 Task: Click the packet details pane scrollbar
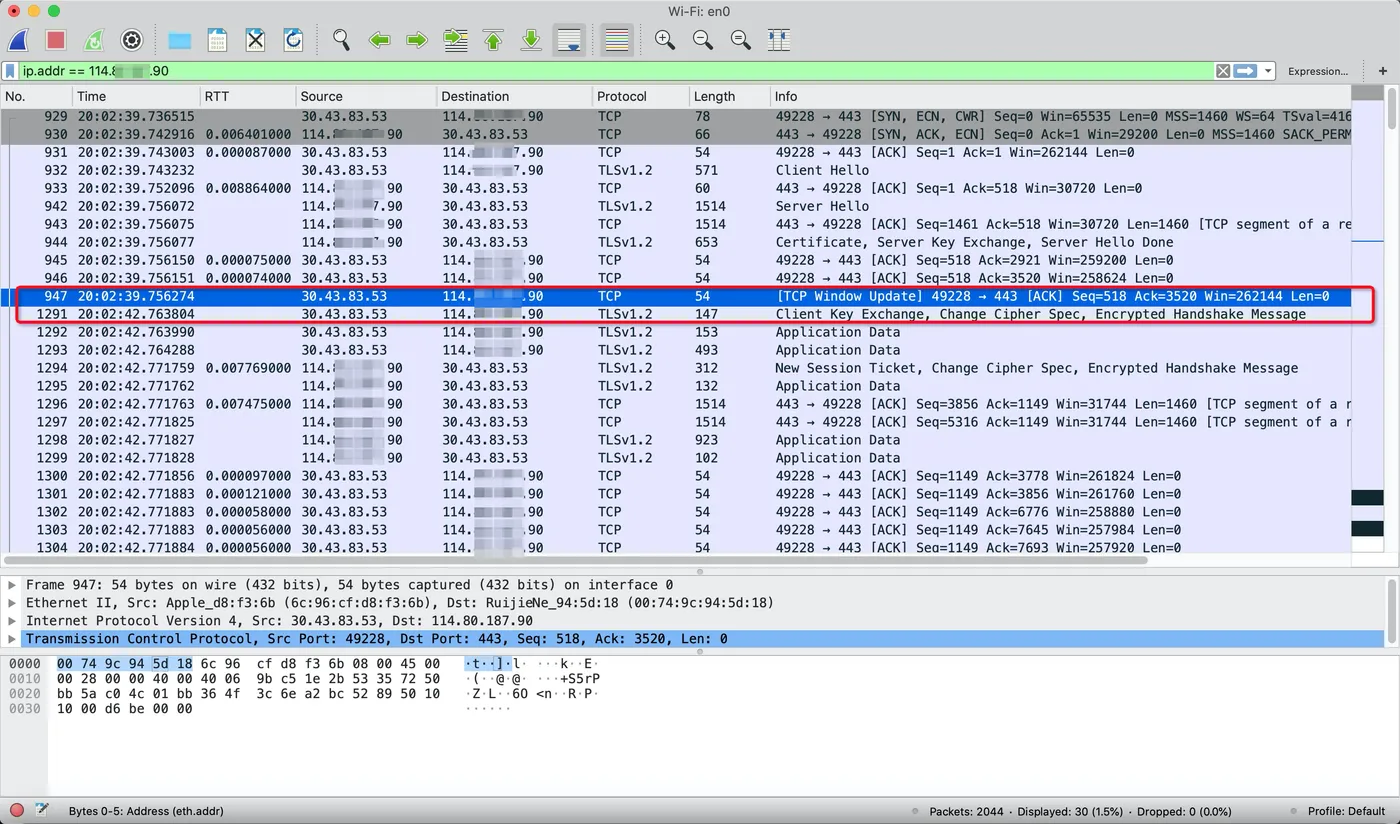[1391, 610]
